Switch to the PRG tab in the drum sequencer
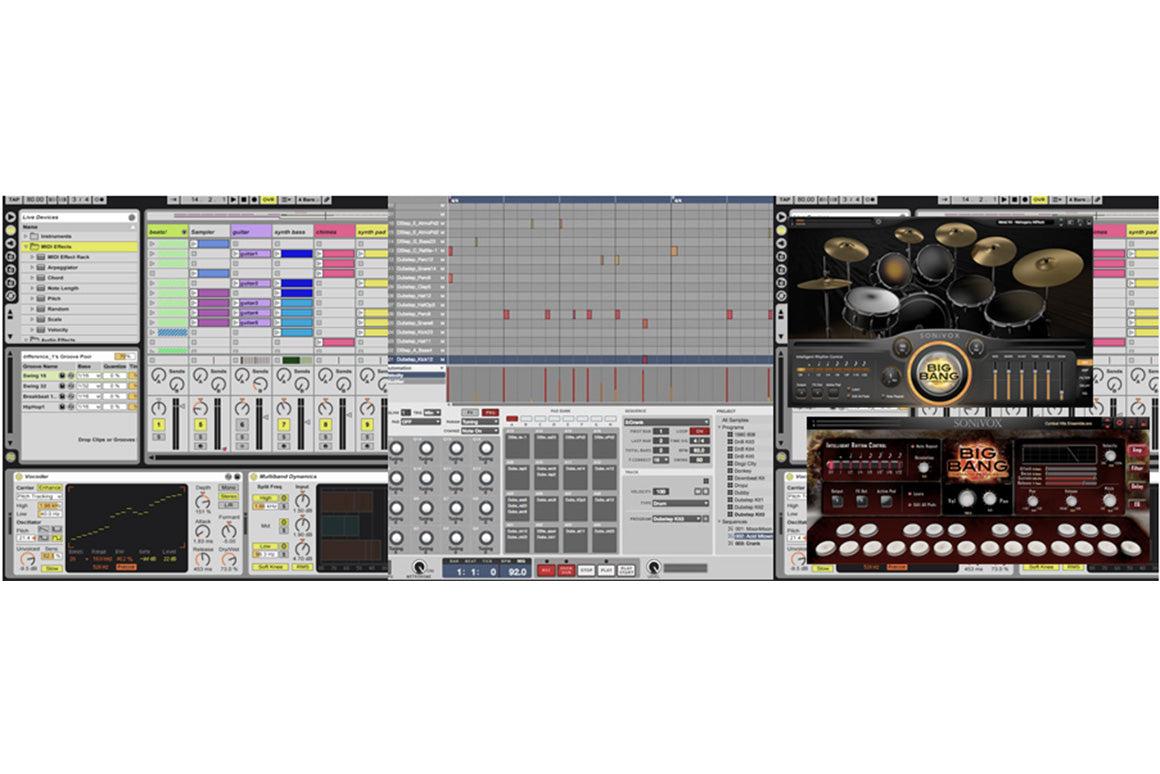Image resolution: width=1160 pixels, height=774 pixels. click(x=490, y=410)
